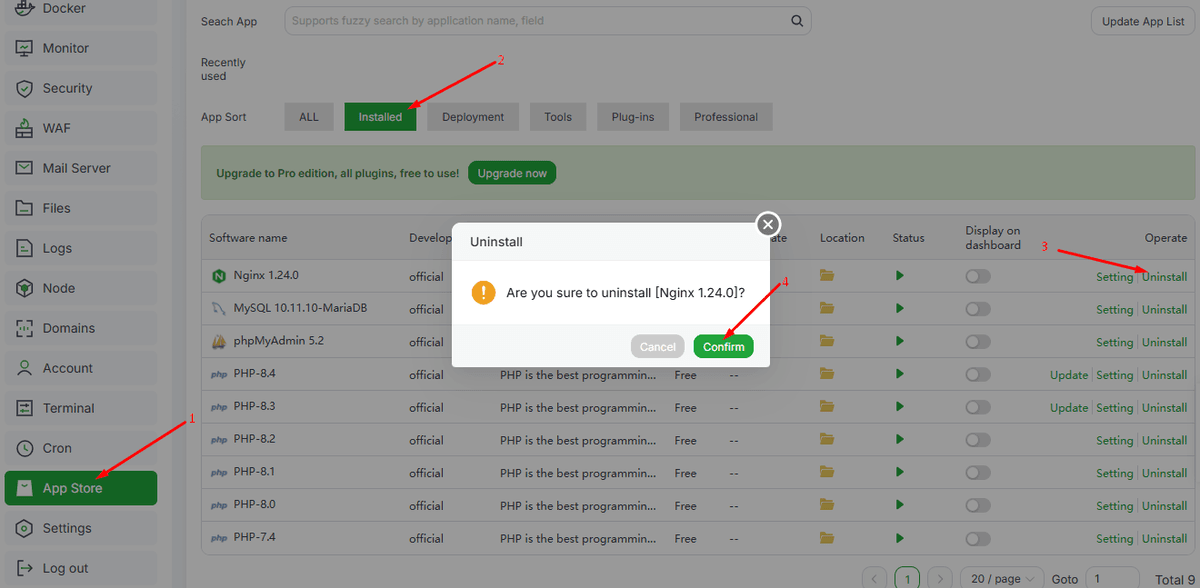The height and width of the screenshot is (588, 1200).
Task: Close the Uninstall dialog with X icon
Action: [x=767, y=224]
